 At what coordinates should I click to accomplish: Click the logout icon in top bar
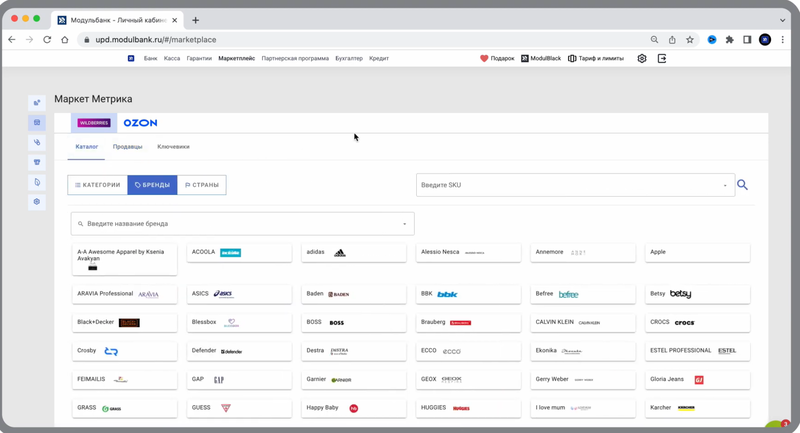(661, 59)
